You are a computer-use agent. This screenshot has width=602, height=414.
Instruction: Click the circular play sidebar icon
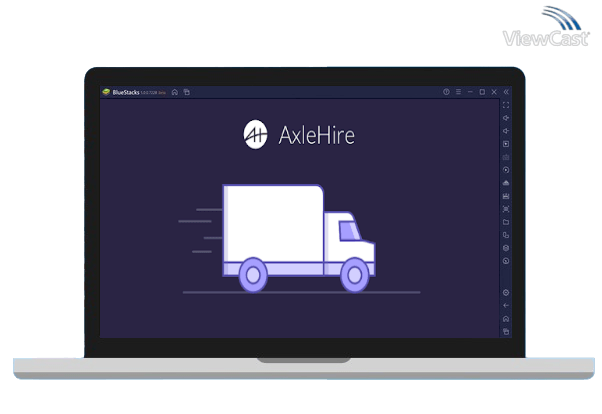[x=506, y=170]
